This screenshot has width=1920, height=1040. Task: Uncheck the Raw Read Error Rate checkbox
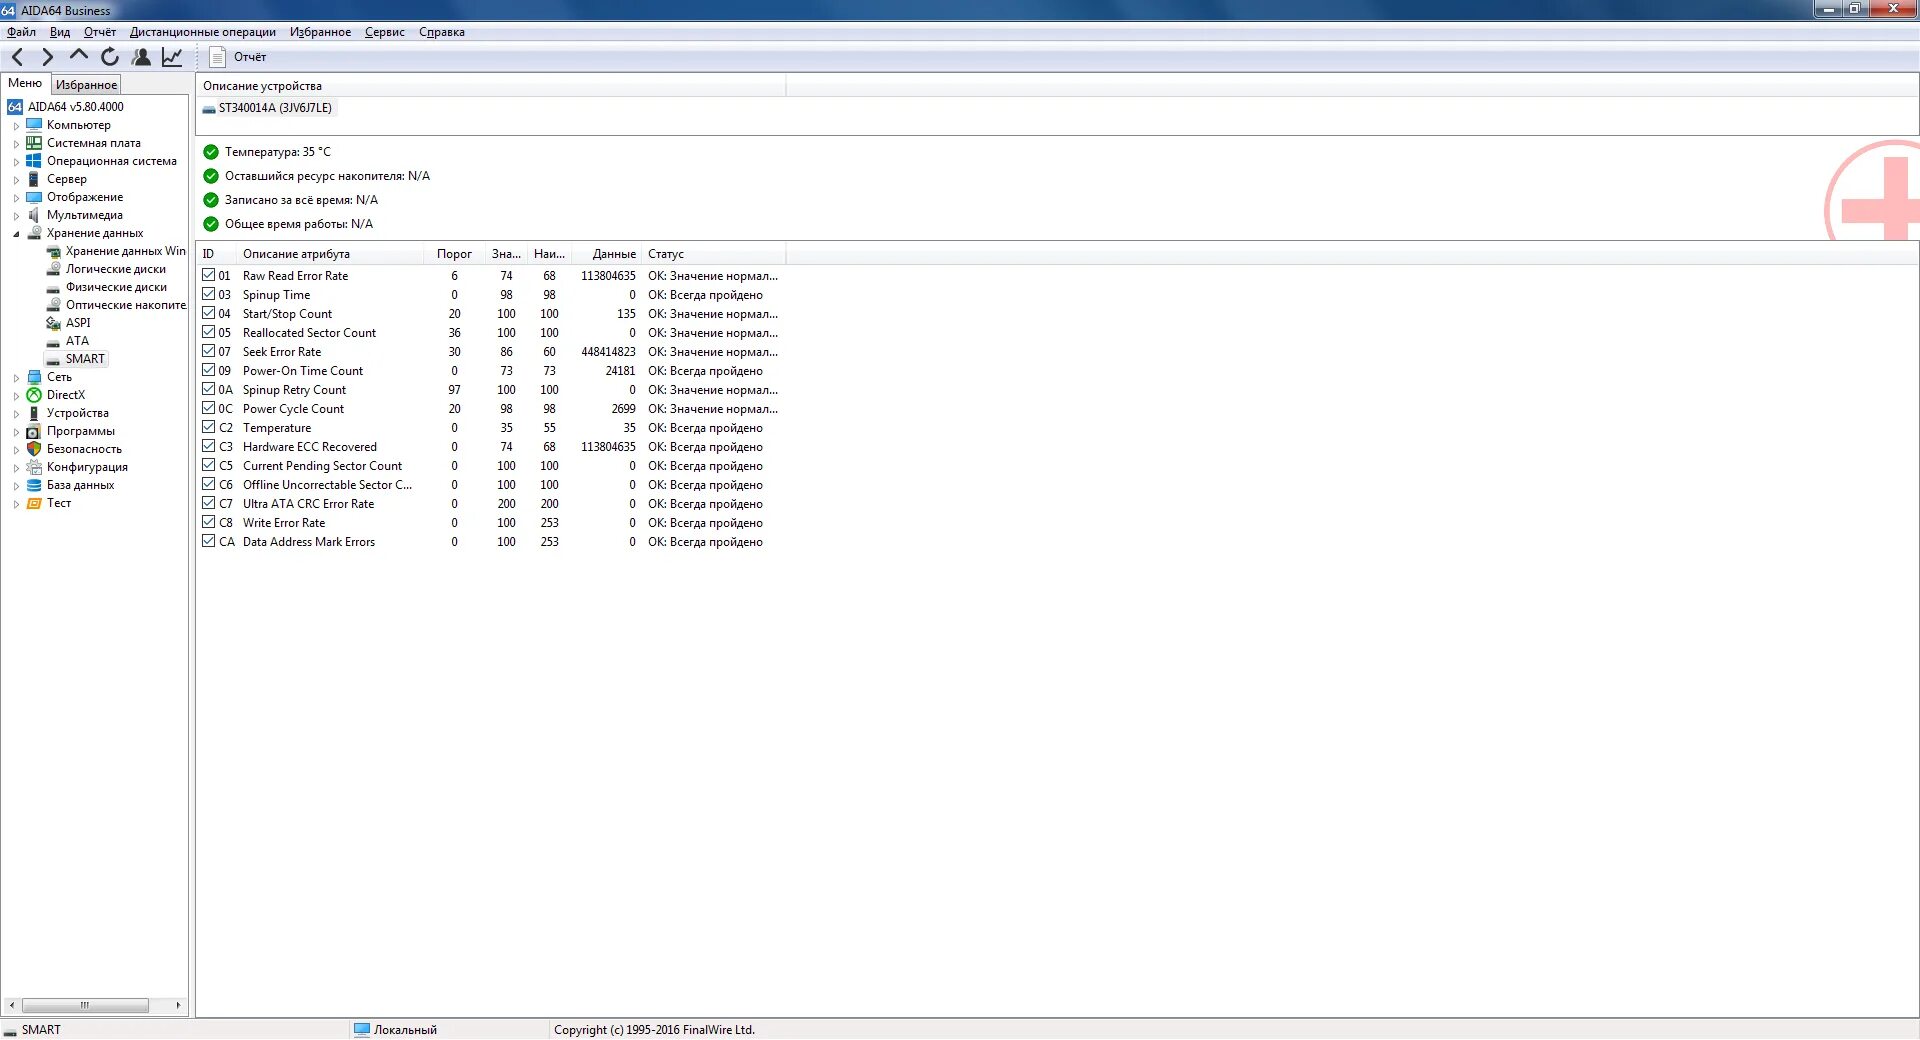point(209,275)
